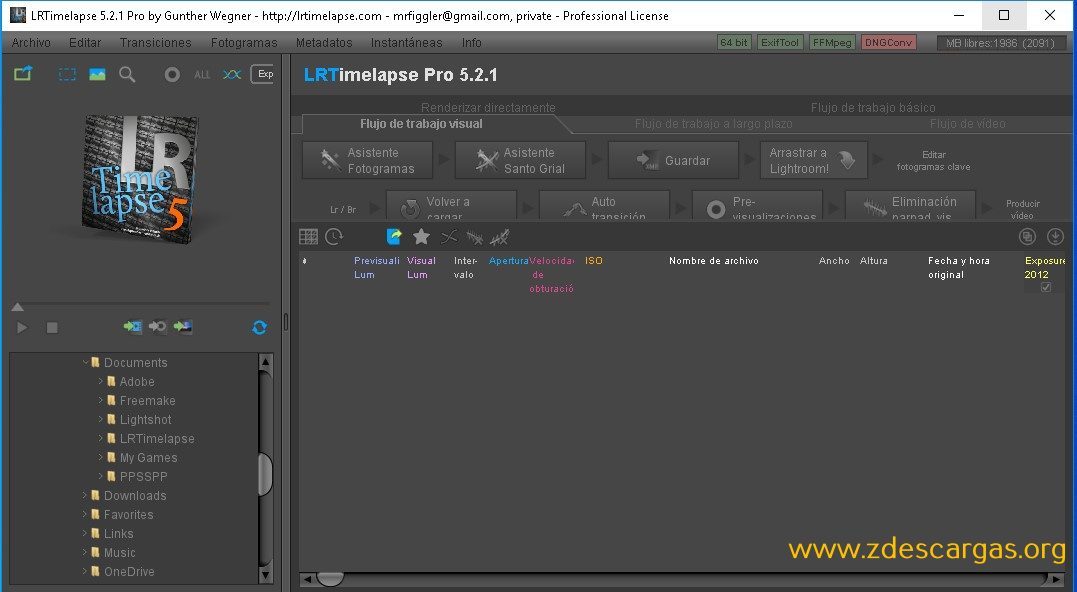Switch to Flujo de trabajo a largo plazo tab
This screenshot has width=1077, height=592.
coord(714,124)
